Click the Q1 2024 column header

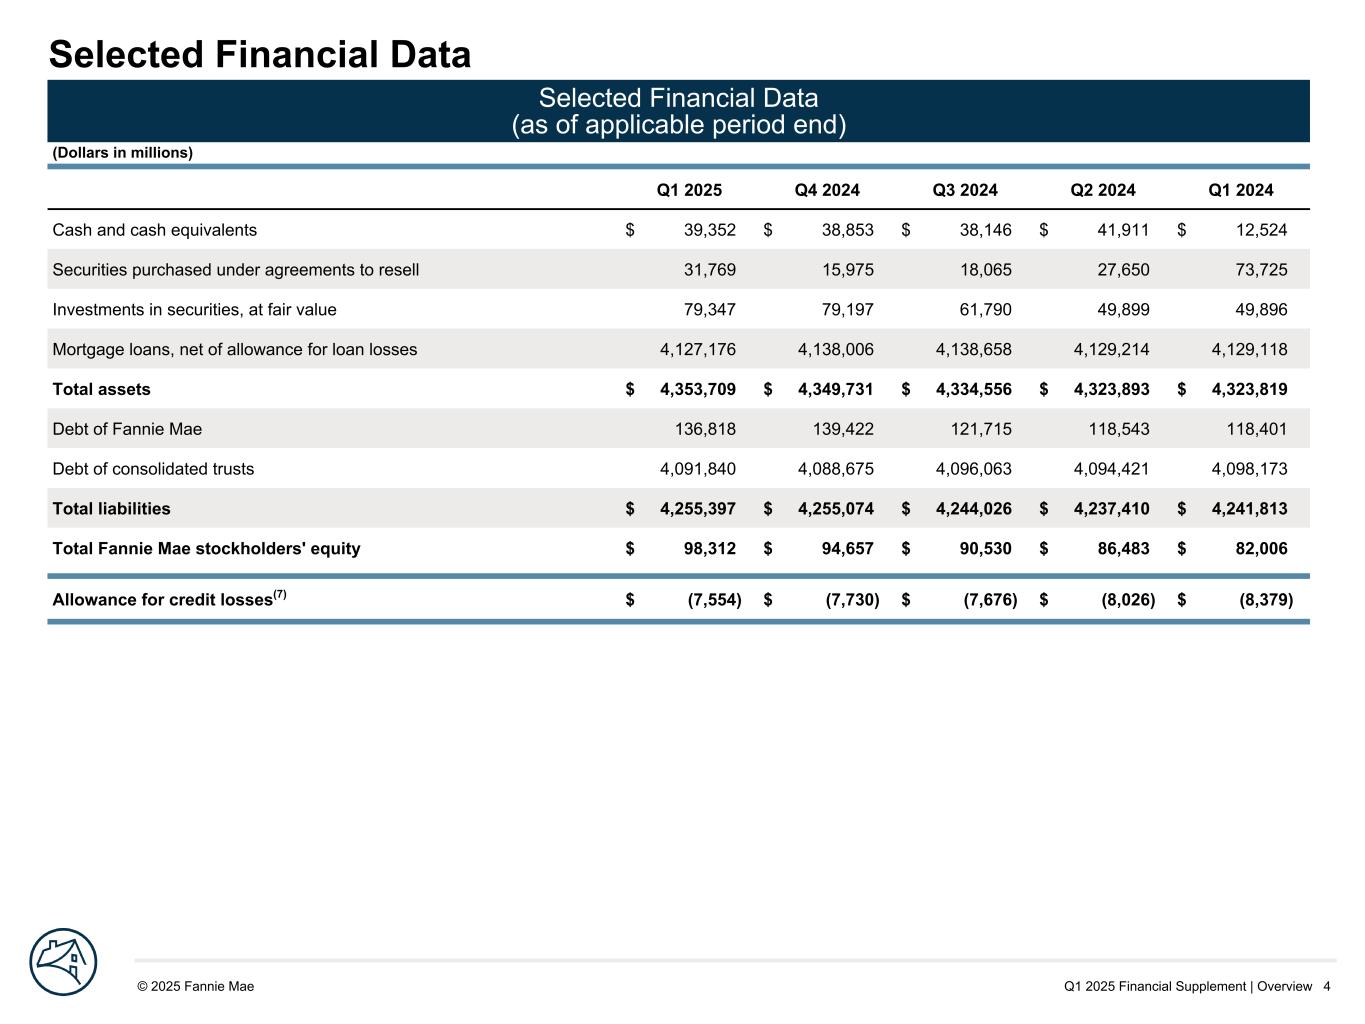click(x=1241, y=190)
